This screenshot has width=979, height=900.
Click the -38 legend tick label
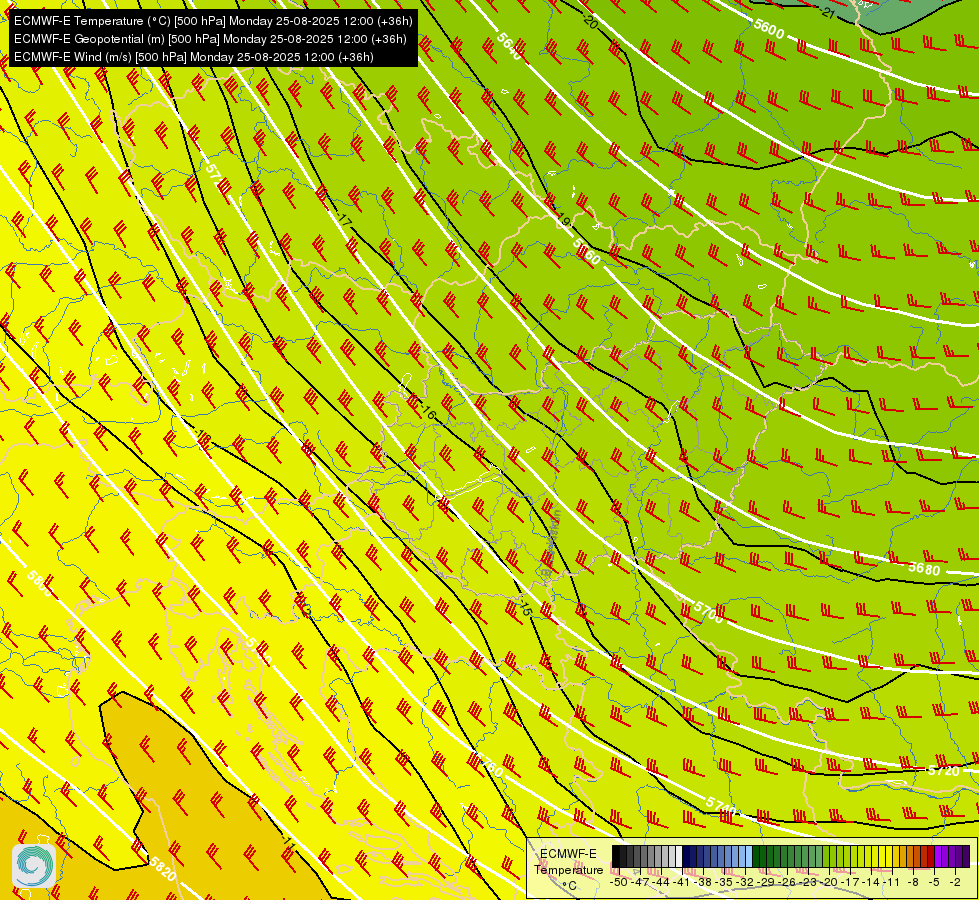(702, 882)
